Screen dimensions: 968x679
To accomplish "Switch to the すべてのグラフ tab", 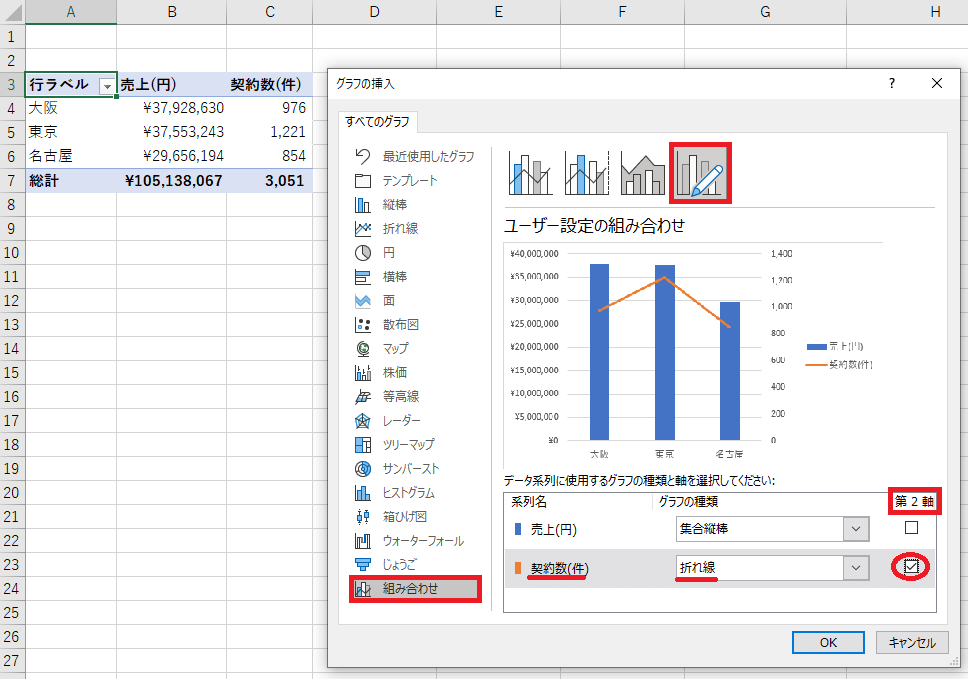I will 378,122.
